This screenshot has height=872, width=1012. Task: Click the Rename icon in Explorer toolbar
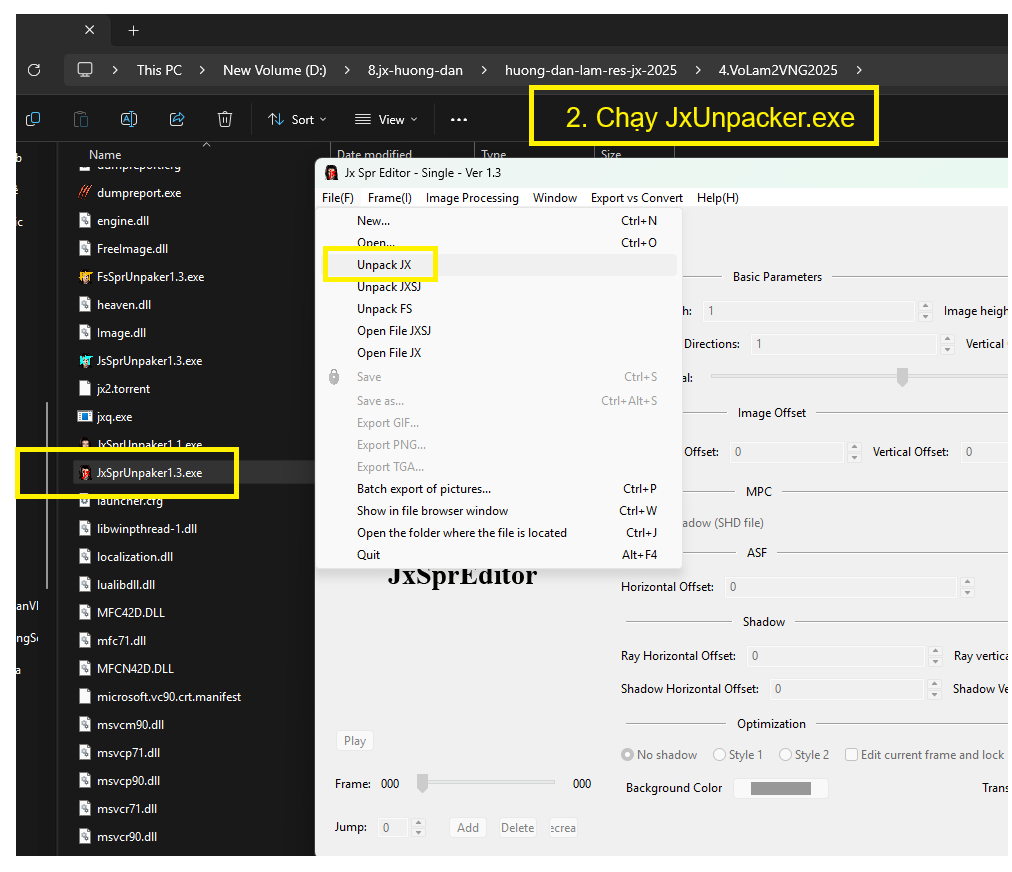coord(129,119)
